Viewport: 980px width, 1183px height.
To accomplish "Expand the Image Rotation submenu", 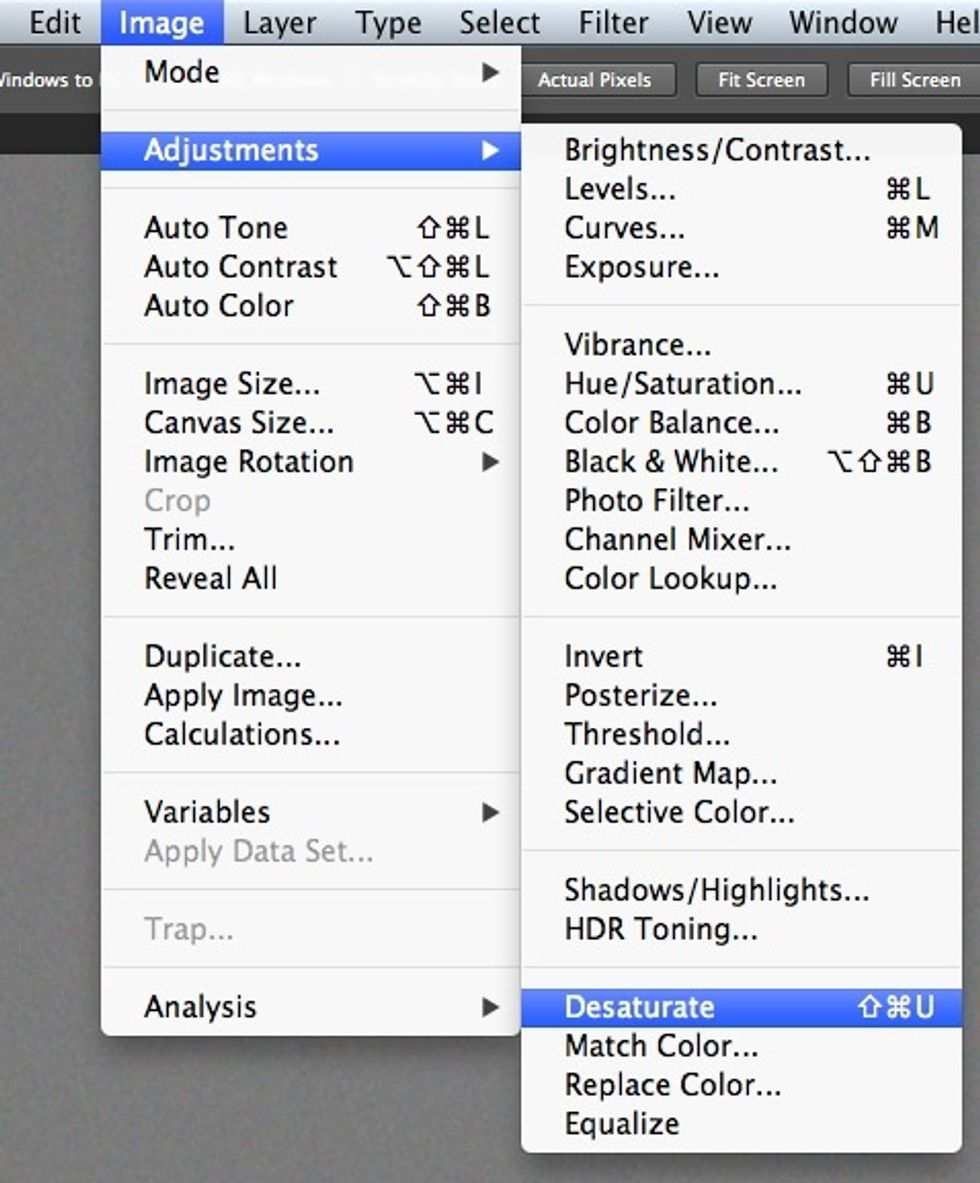I will pos(249,462).
